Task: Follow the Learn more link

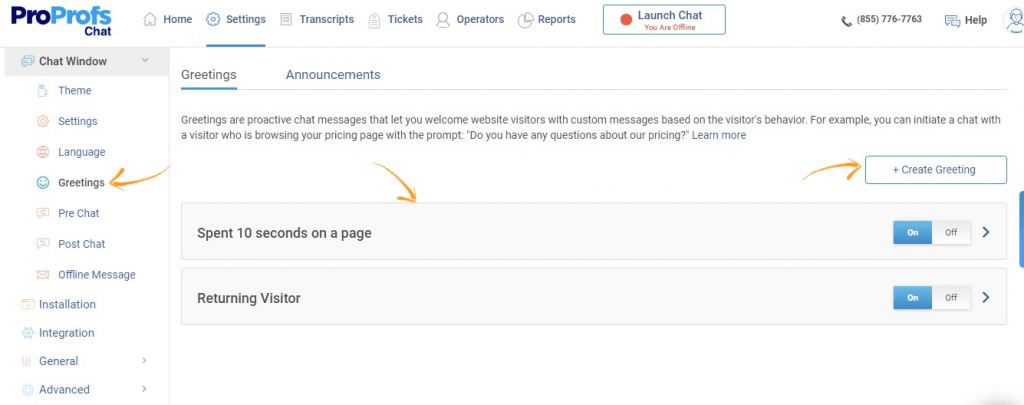Action: [718, 135]
